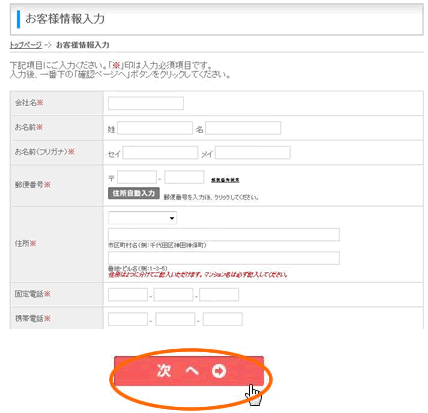The height and width of the screenshot is (413, 428).
Task: Click the お名前(フリガナ) row label
Action: coord(44,152)
